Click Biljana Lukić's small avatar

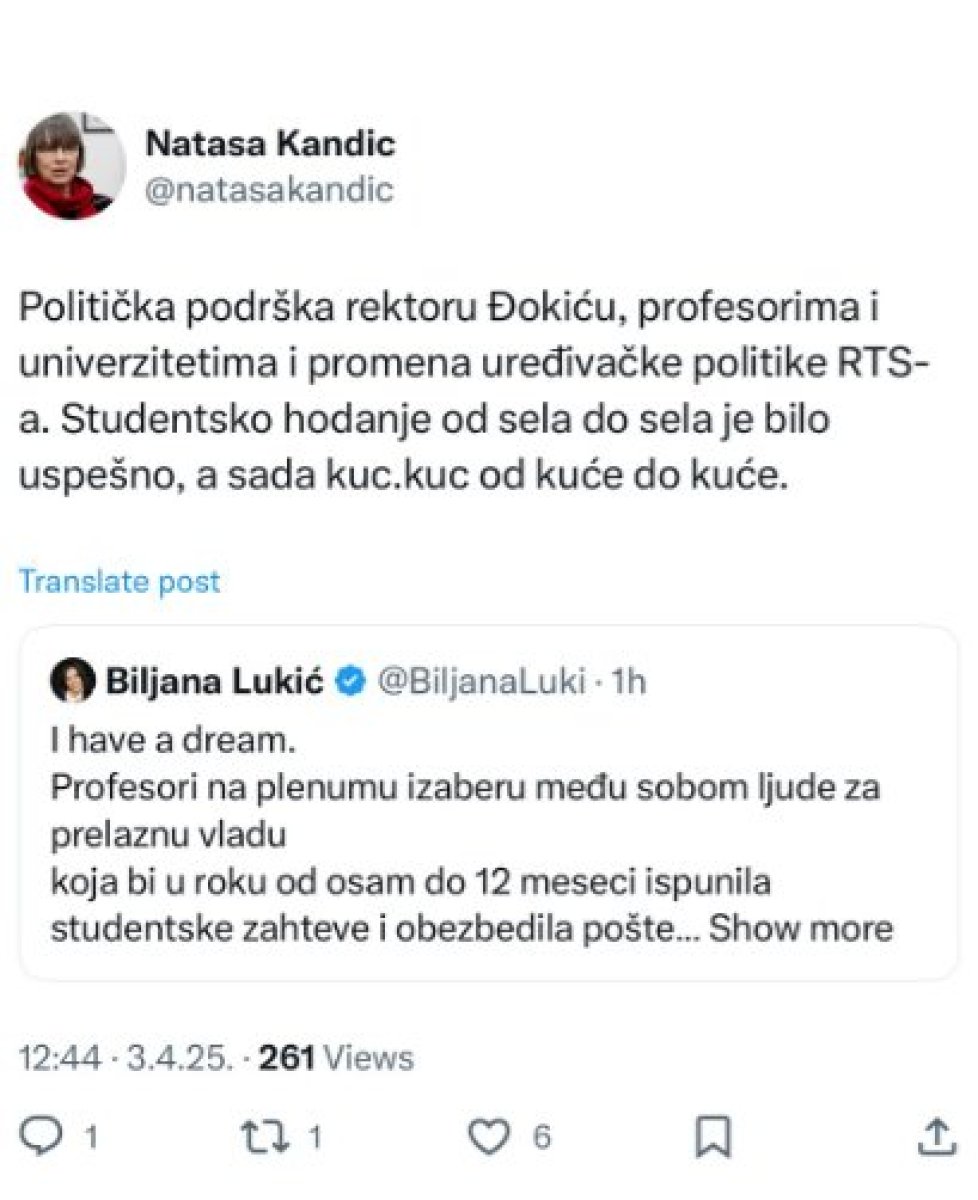(72, 682)
